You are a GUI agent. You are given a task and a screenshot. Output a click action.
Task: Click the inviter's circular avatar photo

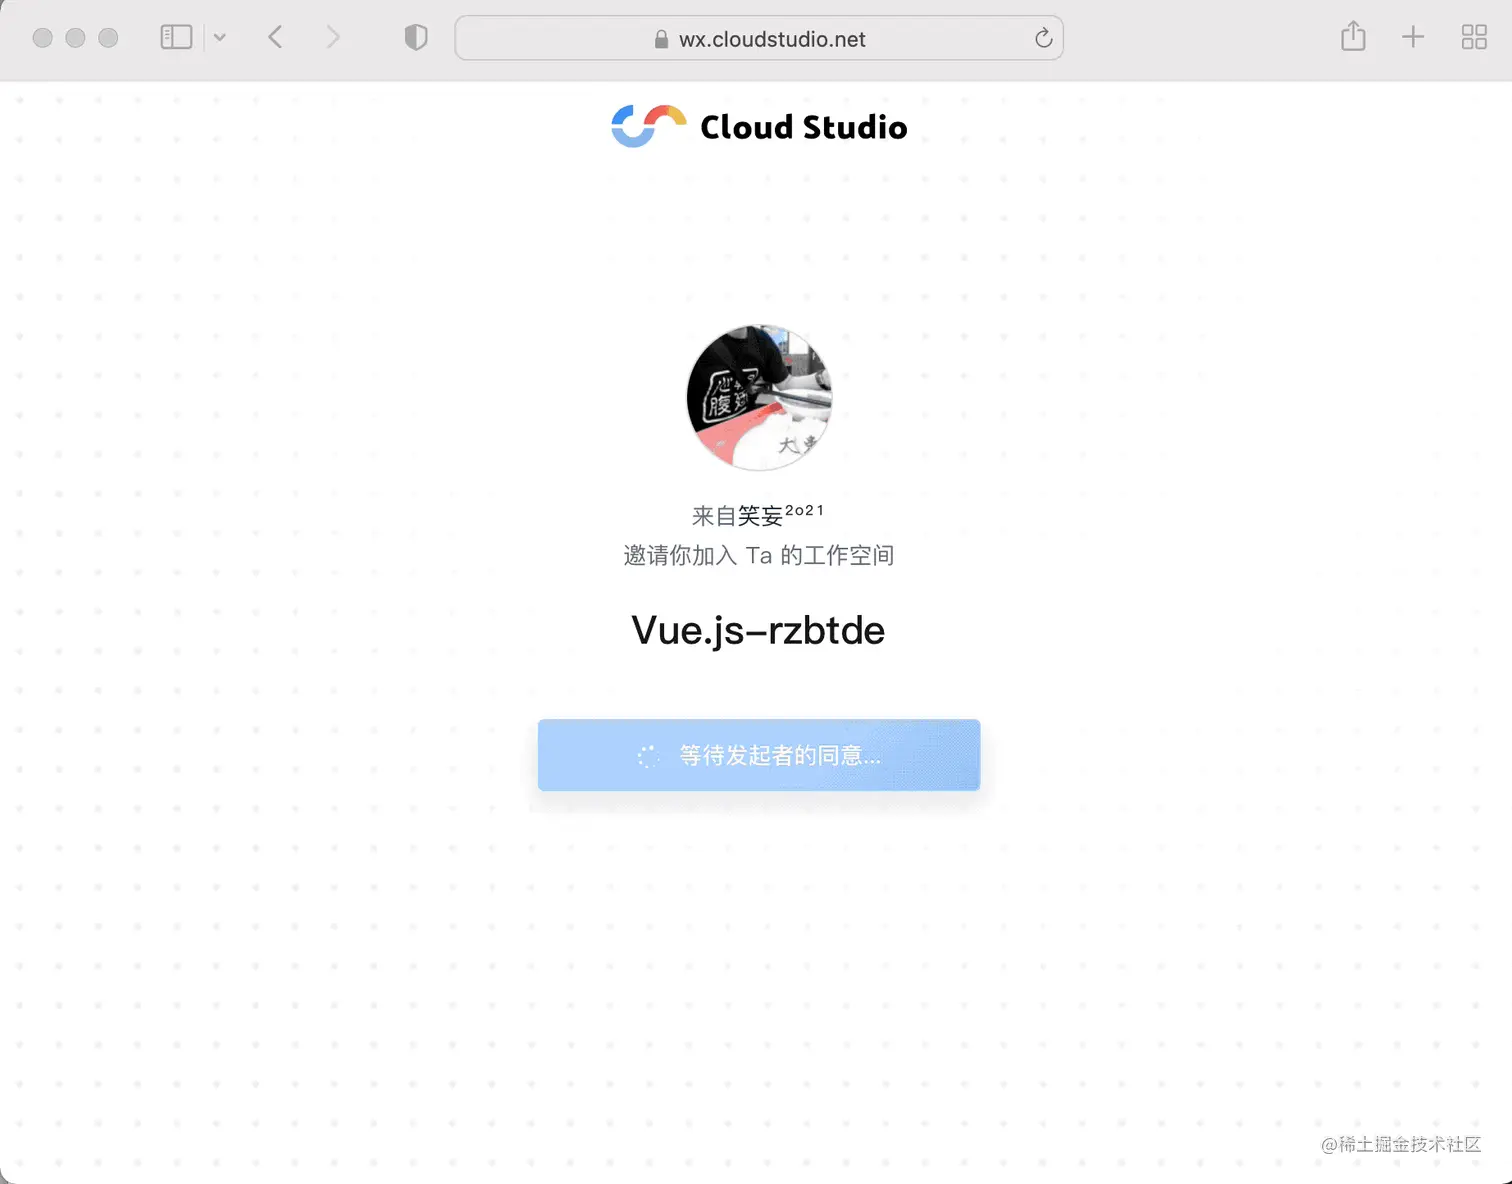759,397
